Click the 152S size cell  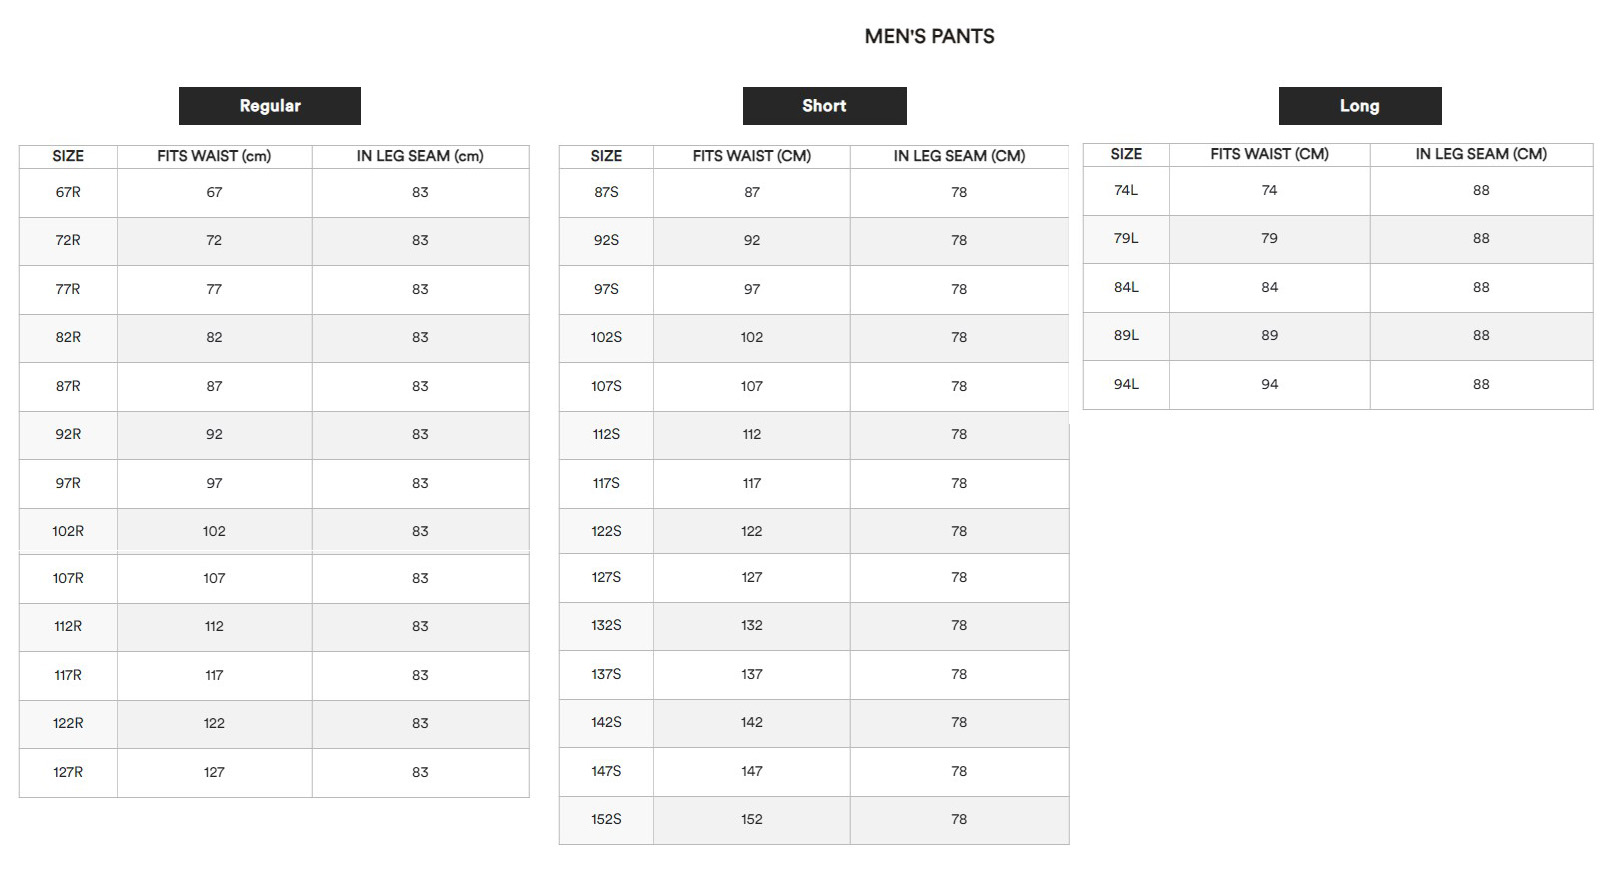(606, 819)
